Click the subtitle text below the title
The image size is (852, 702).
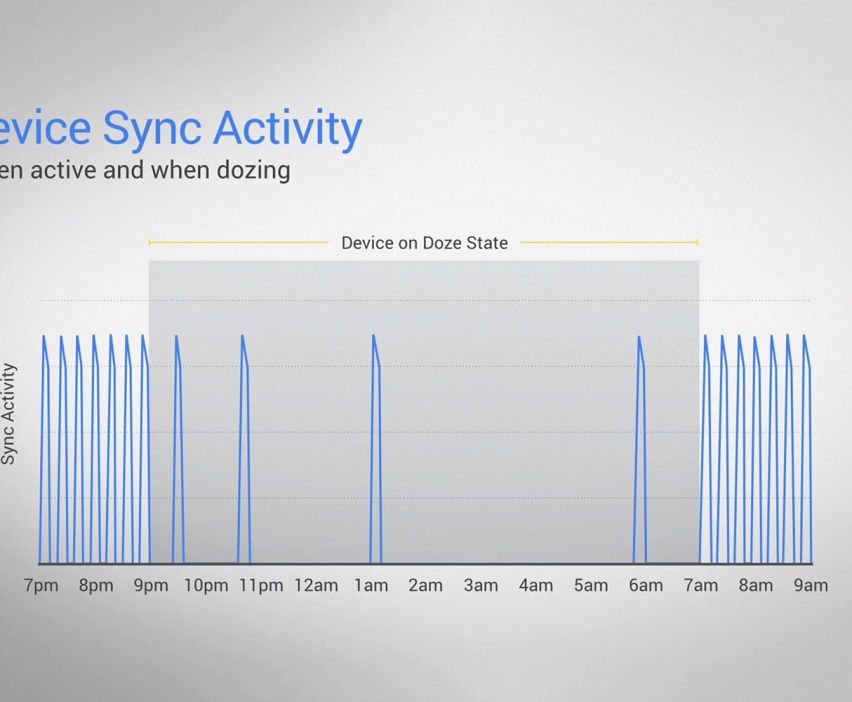[145, 169]
